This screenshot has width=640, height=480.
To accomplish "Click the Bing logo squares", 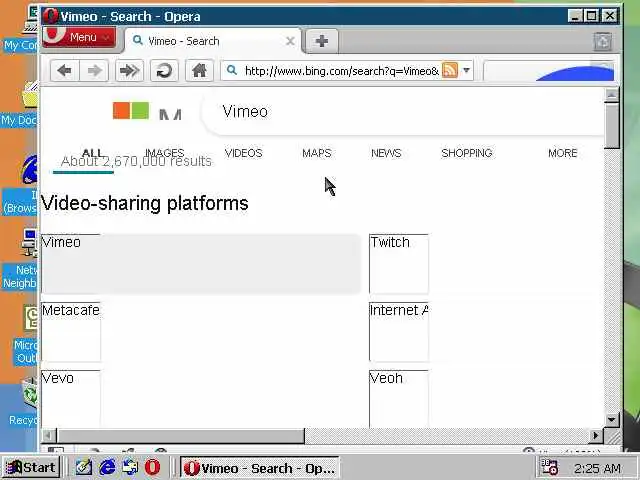I will tap(131, 111).
